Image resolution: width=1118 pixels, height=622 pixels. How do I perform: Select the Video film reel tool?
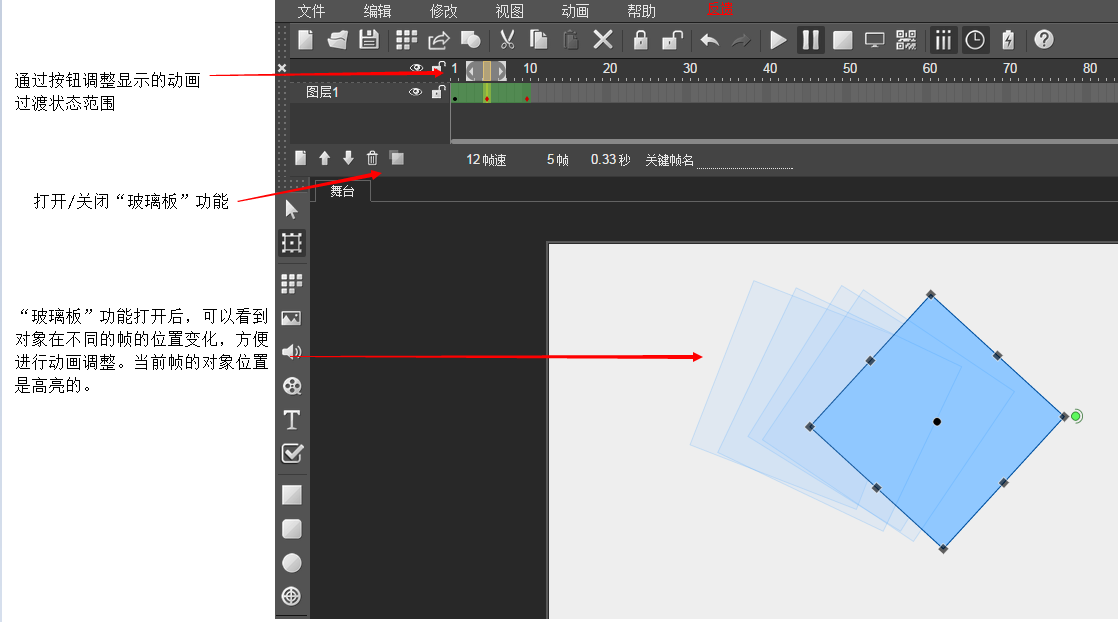(291, 386)
